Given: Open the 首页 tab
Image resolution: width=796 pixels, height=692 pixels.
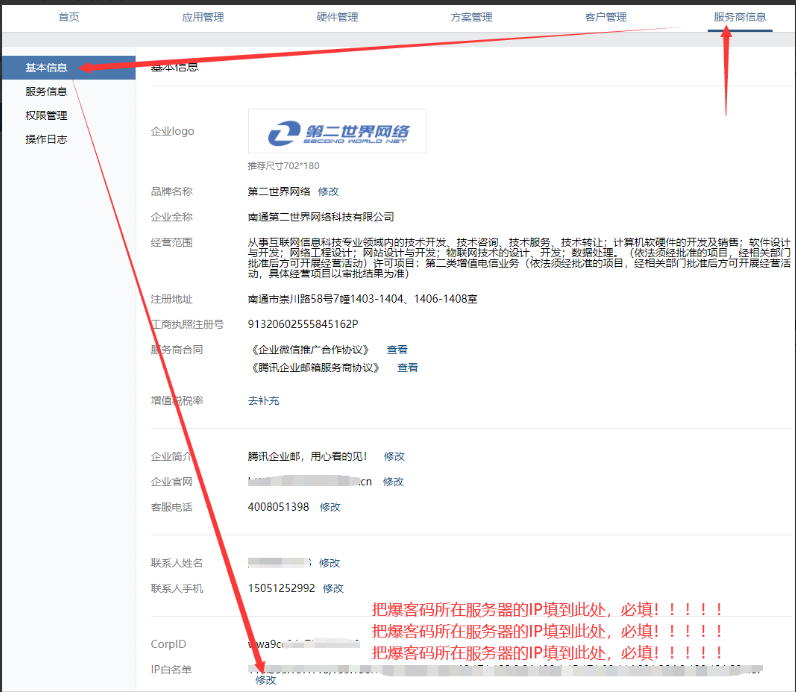Looking at the screenshot, I should point(68,17).
